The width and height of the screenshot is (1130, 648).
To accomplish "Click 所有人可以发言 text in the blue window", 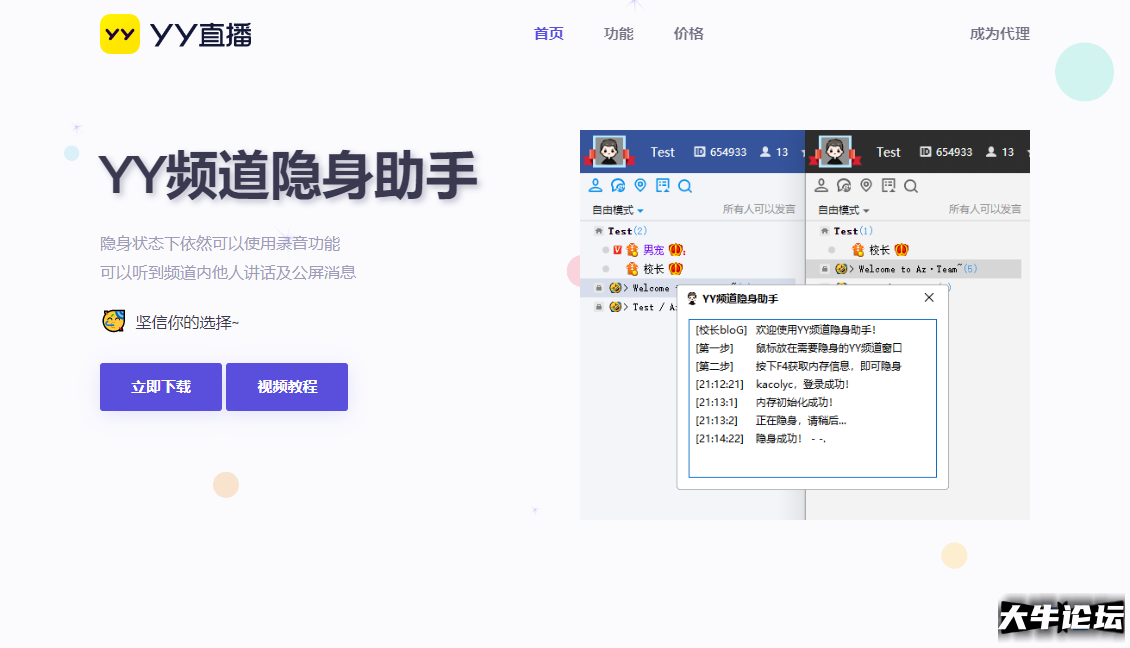I will (759, 209).
